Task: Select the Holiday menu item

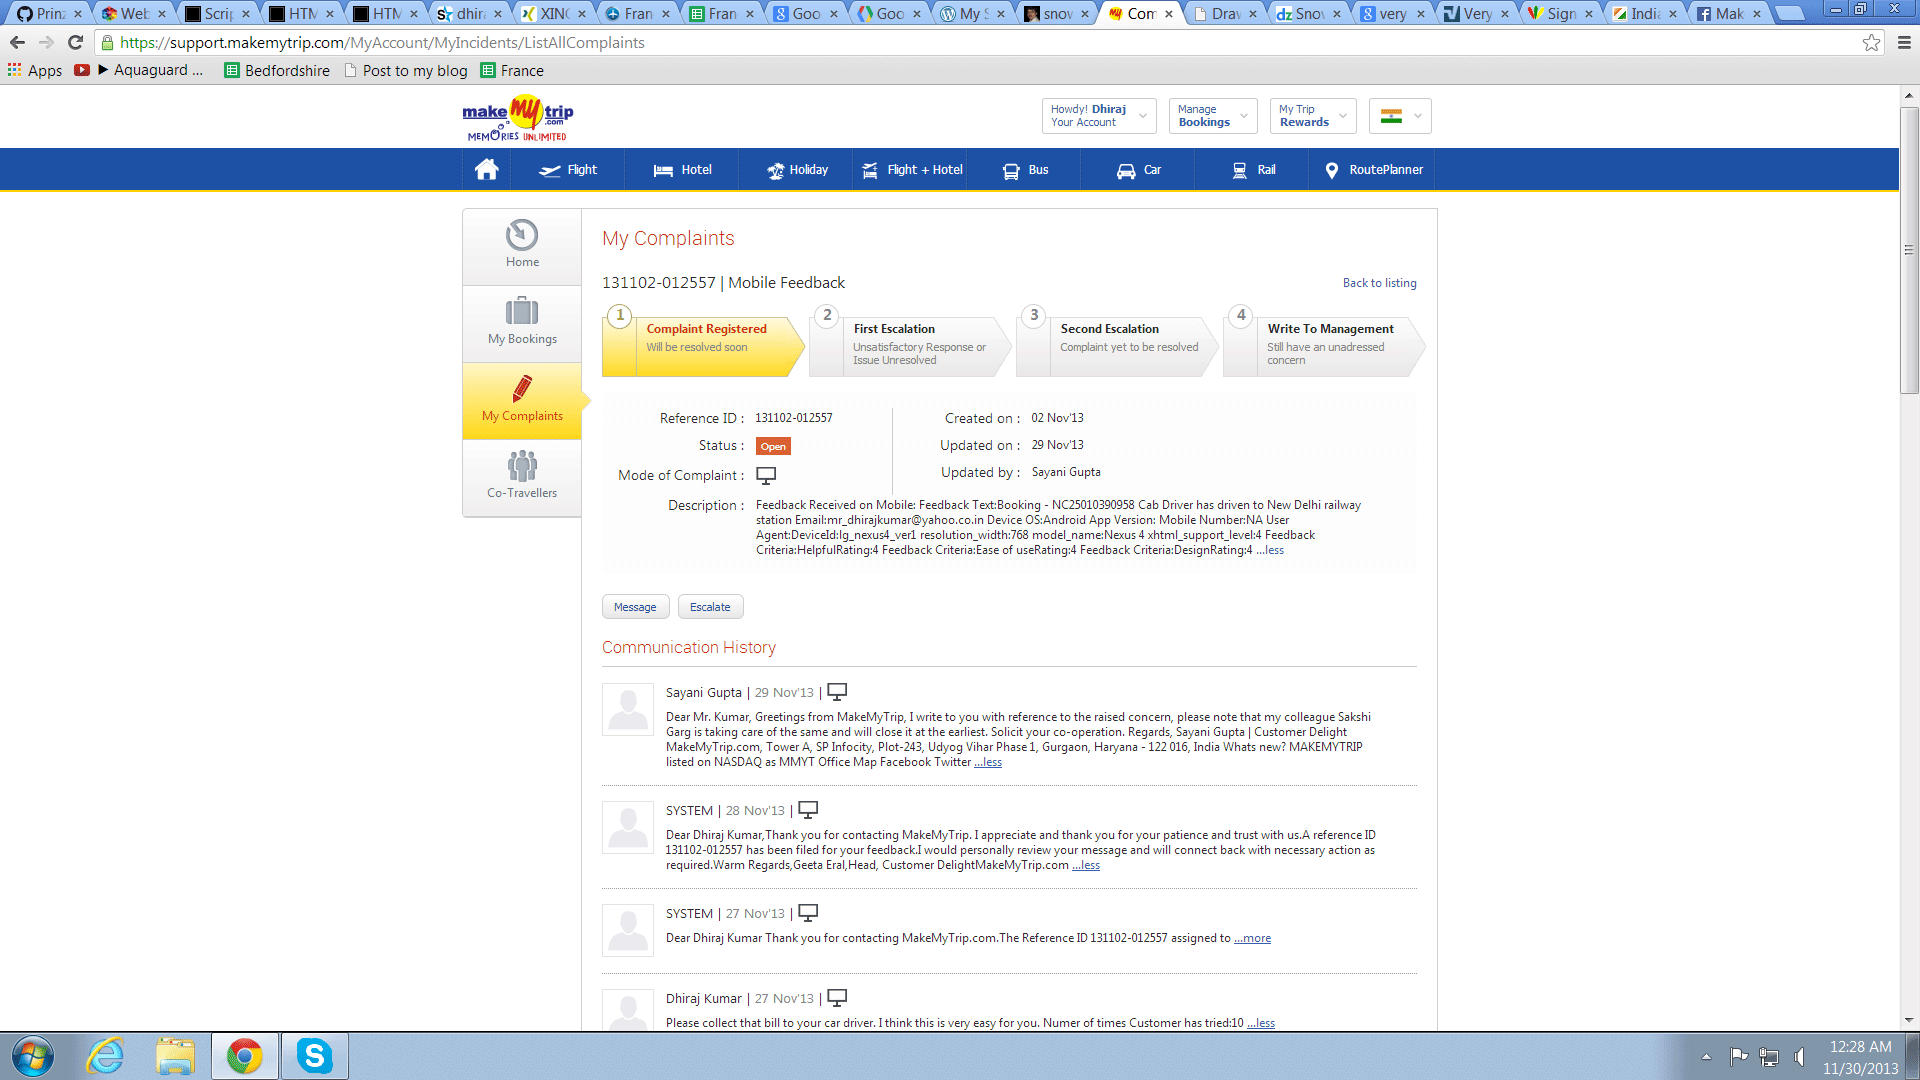Action: click(797, 170)
